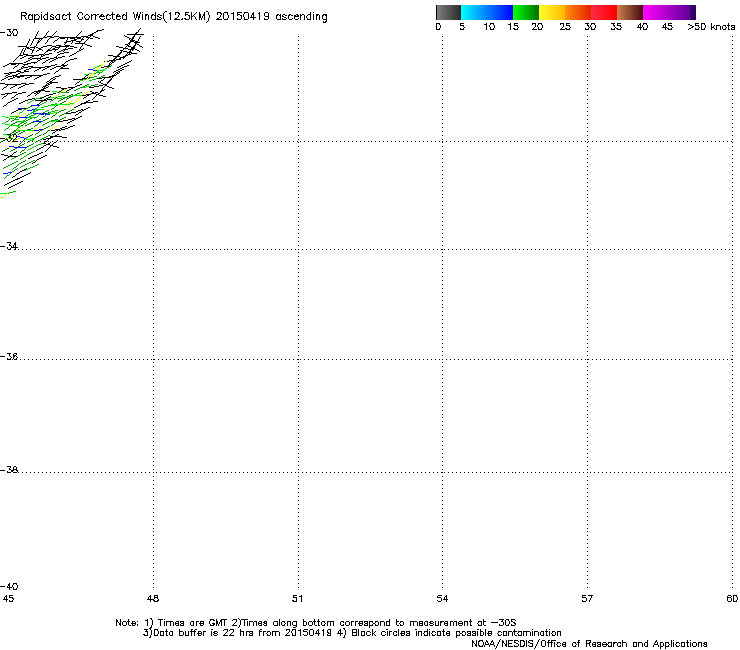Click the 54 longitude axis label

442,599
